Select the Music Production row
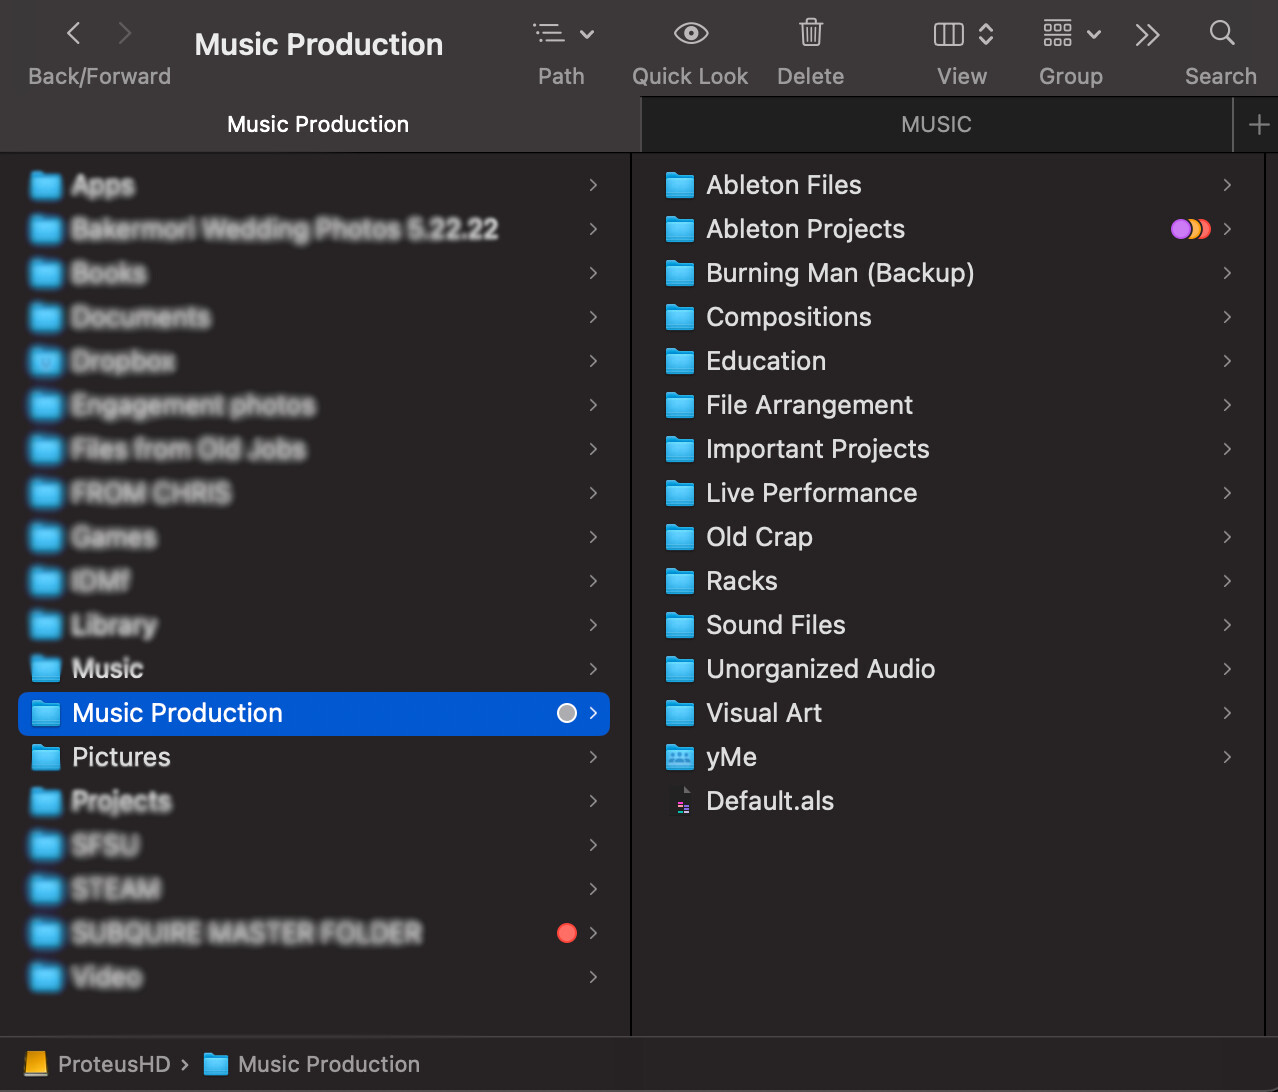 314,713
